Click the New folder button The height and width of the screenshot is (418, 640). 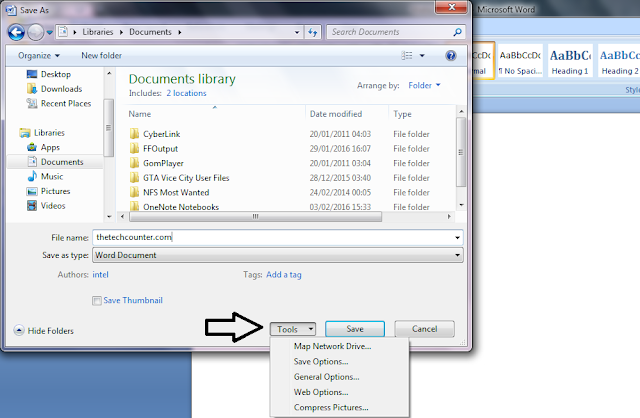(x=101, y=56)
